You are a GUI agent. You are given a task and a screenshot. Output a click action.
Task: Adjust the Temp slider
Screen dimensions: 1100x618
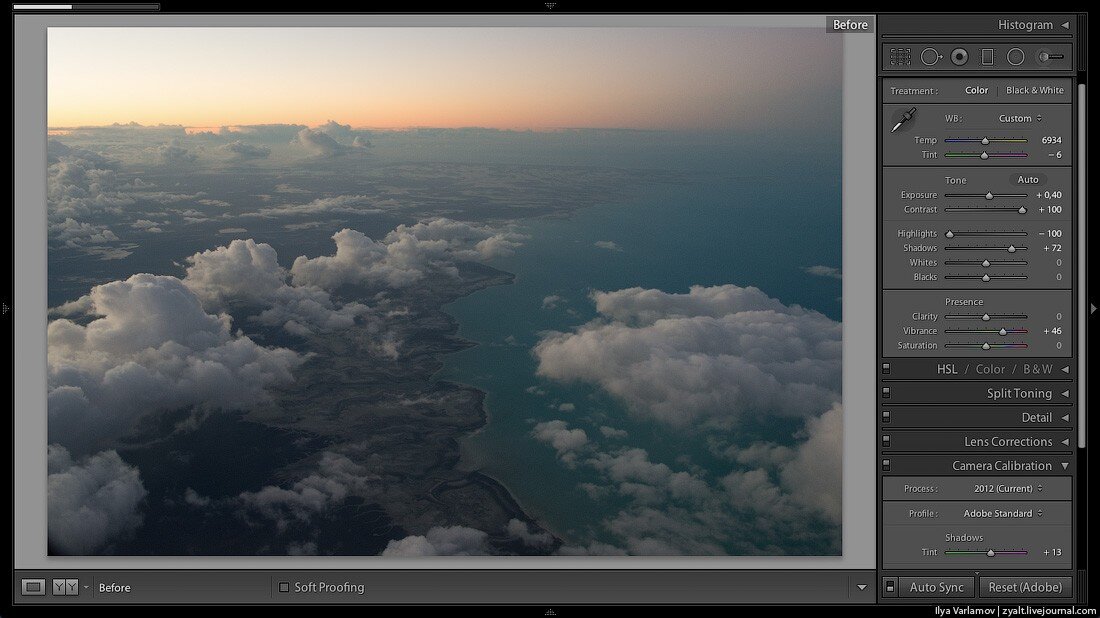986,140
